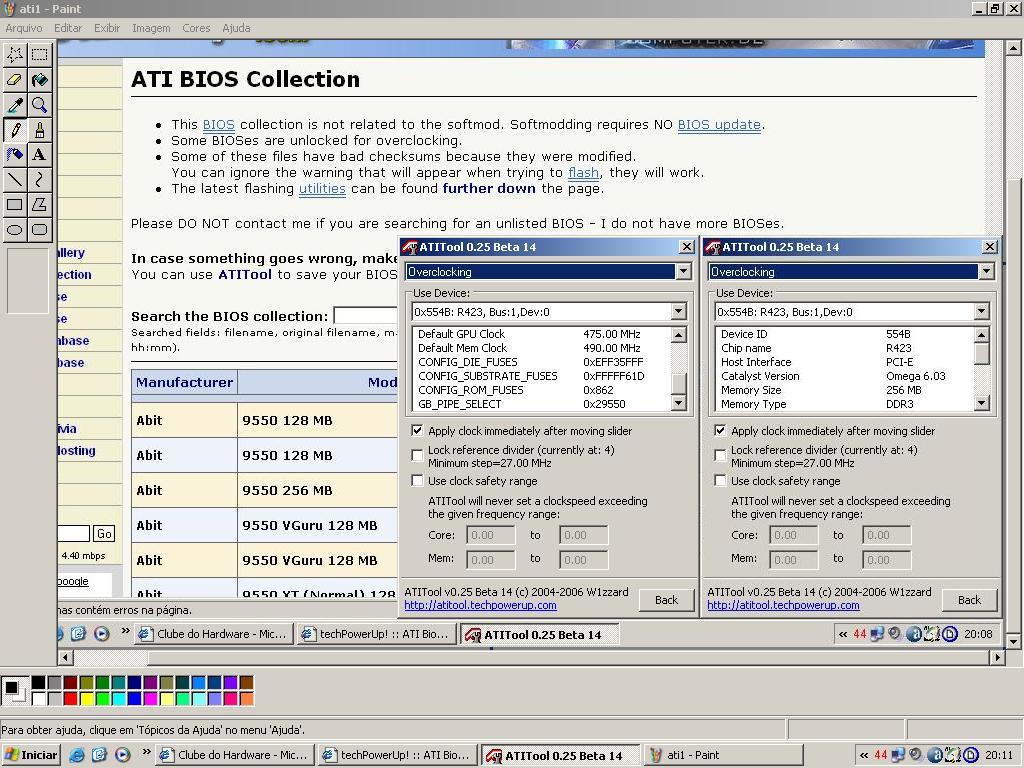Click the 'Catalyst Version' row in right ATITool list

[x=844, y=376]
